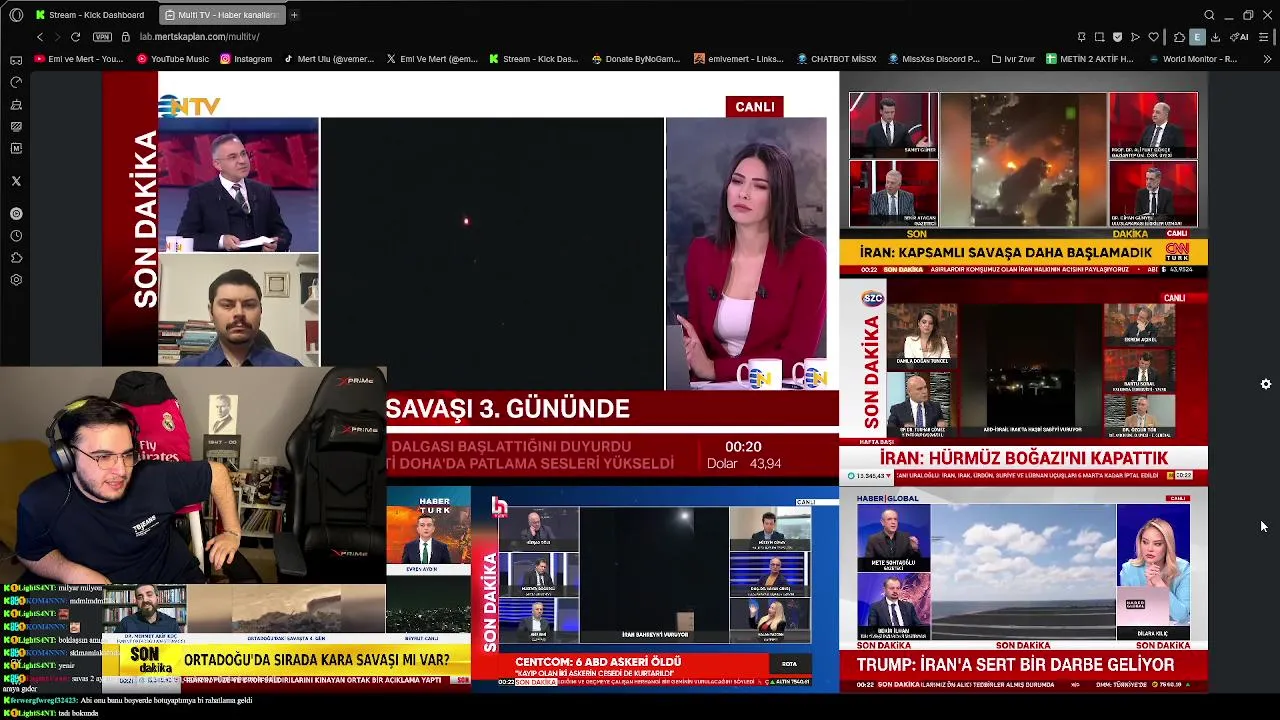Select the Haber Global stream panel

tap(1023, 588)
